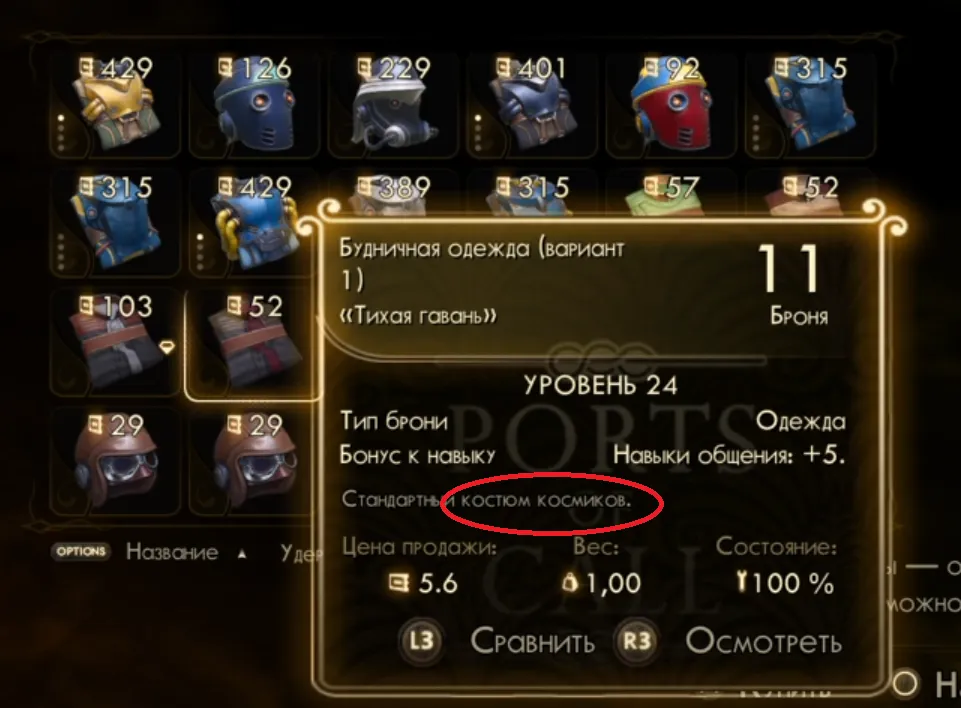Choose Сравнить to compare items
Viewport: 961px width, 708px height.
coord(533,641)
